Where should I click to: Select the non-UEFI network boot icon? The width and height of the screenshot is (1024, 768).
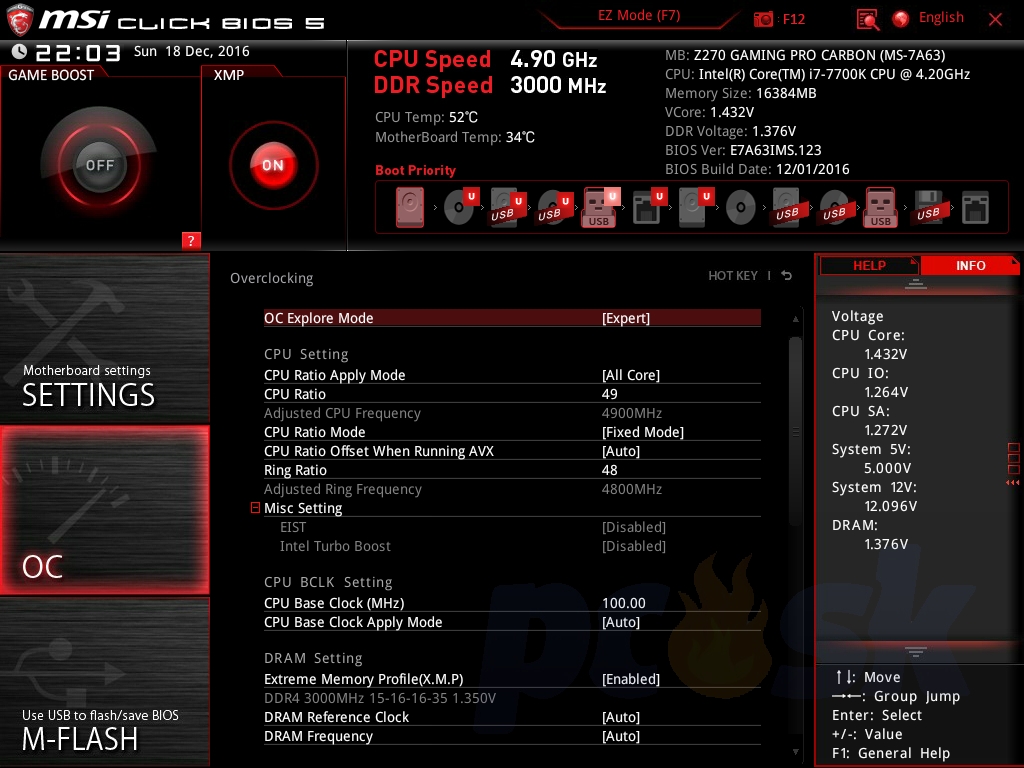coord(975,208)
